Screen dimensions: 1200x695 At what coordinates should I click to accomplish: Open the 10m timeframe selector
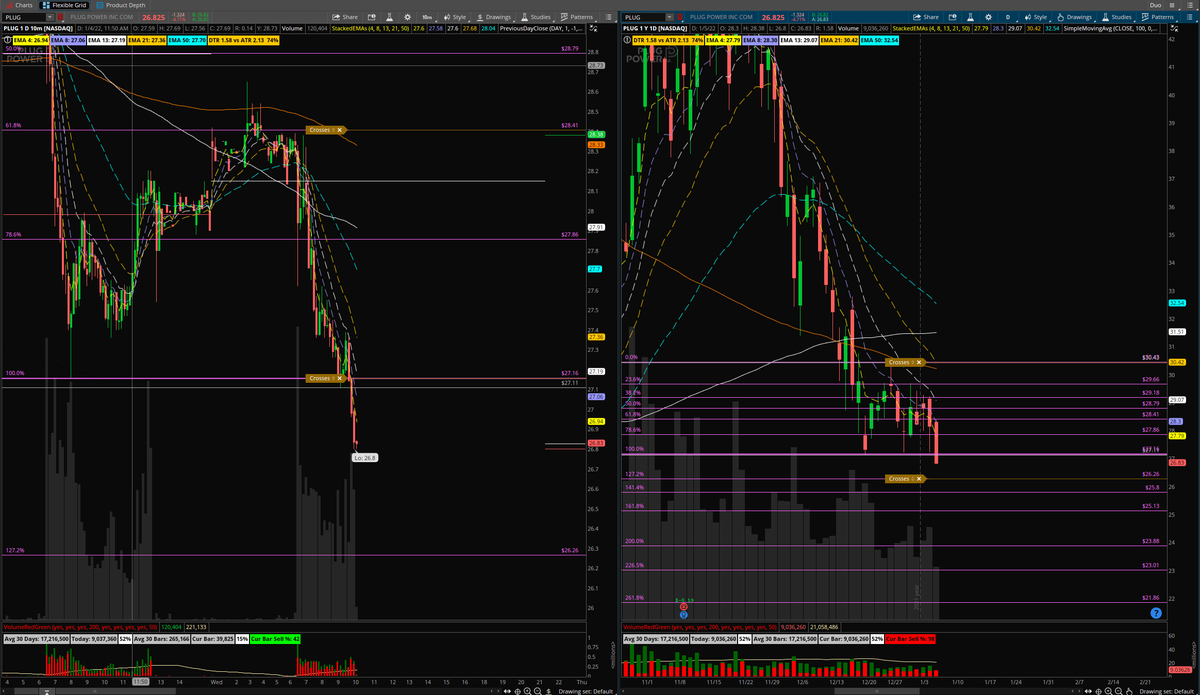pyautogui.click(x=427, y=17)
